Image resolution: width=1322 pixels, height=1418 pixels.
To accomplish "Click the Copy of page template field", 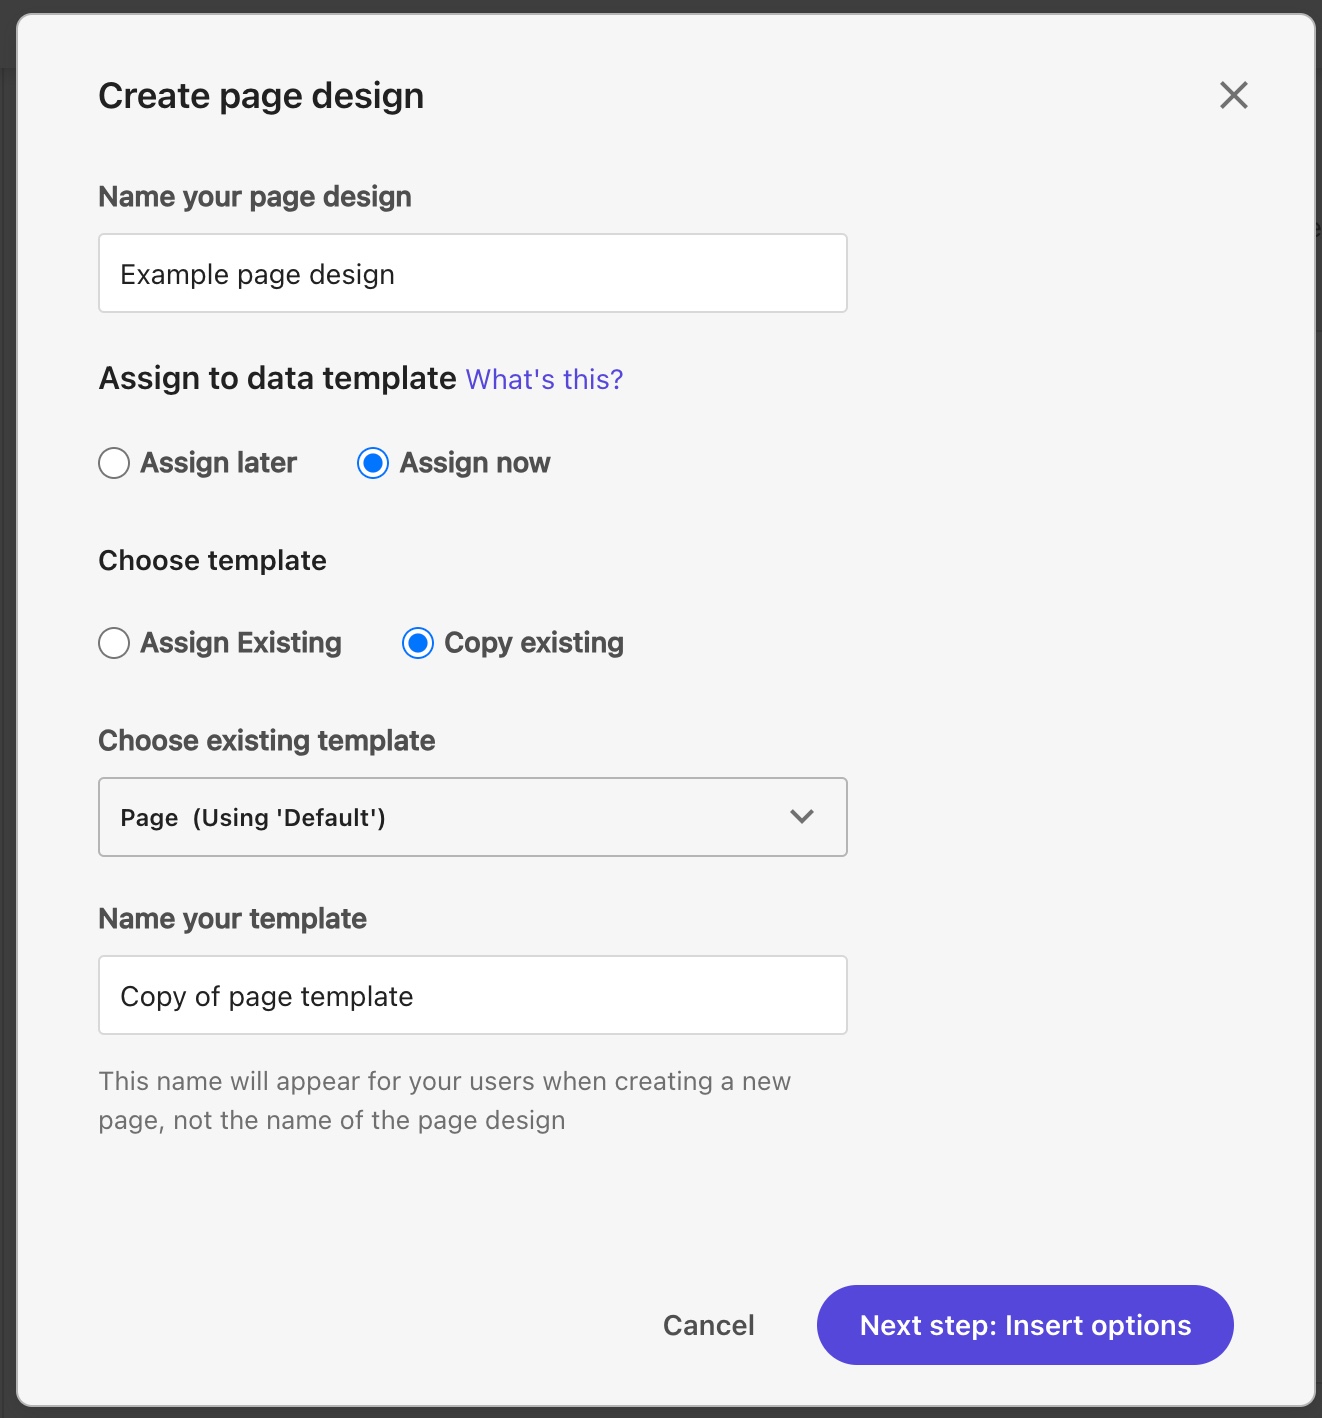I will (472, 995).
